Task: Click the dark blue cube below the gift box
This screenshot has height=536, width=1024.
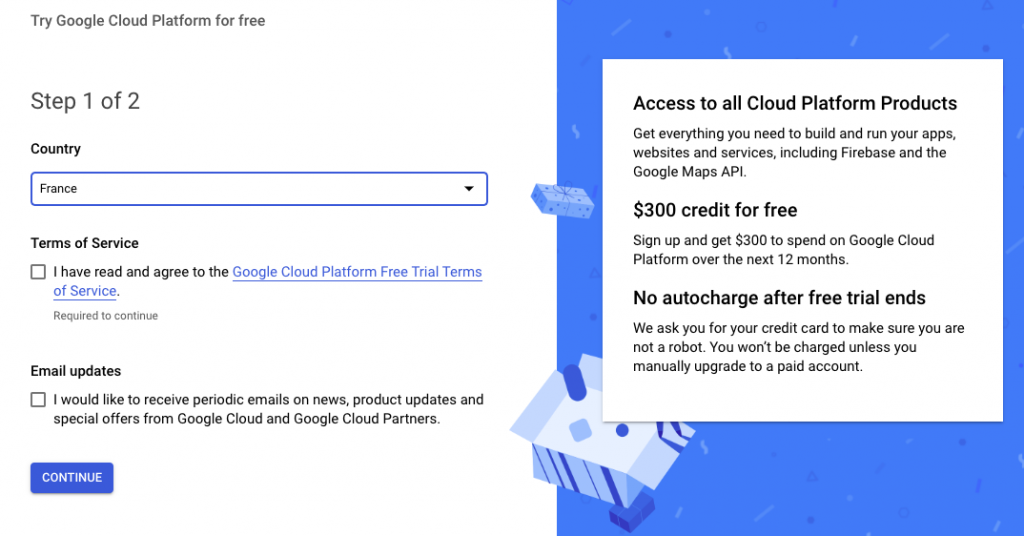Action: click(x=630, y=516)
